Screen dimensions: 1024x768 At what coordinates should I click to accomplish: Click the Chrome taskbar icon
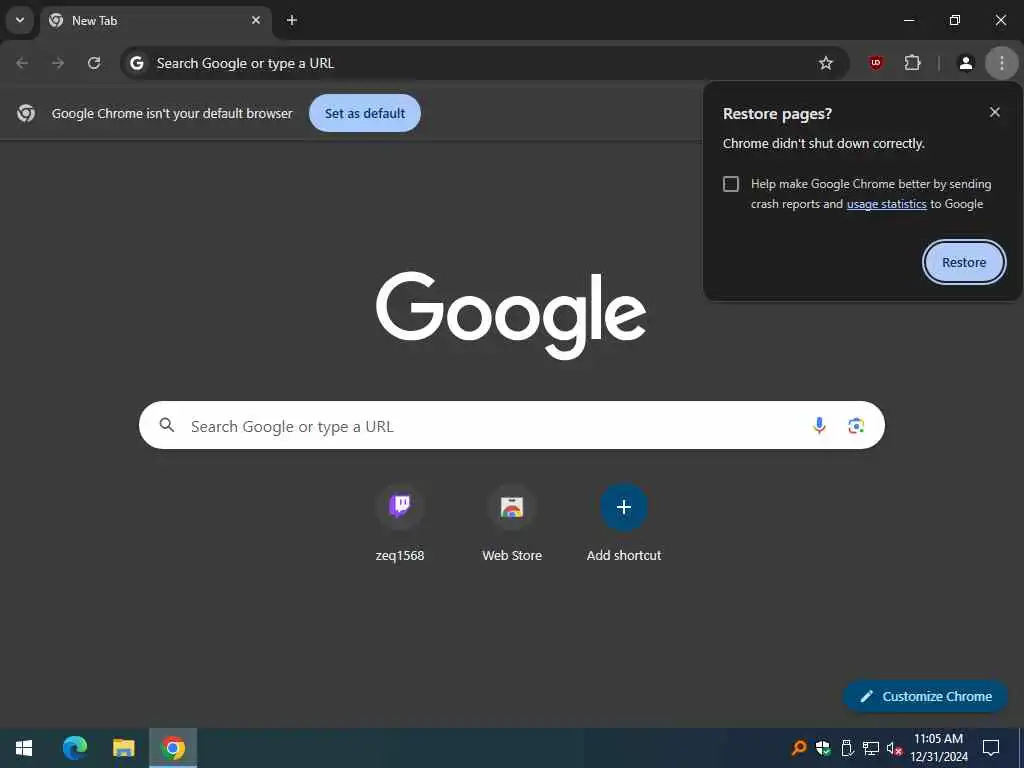click(173, 748)
